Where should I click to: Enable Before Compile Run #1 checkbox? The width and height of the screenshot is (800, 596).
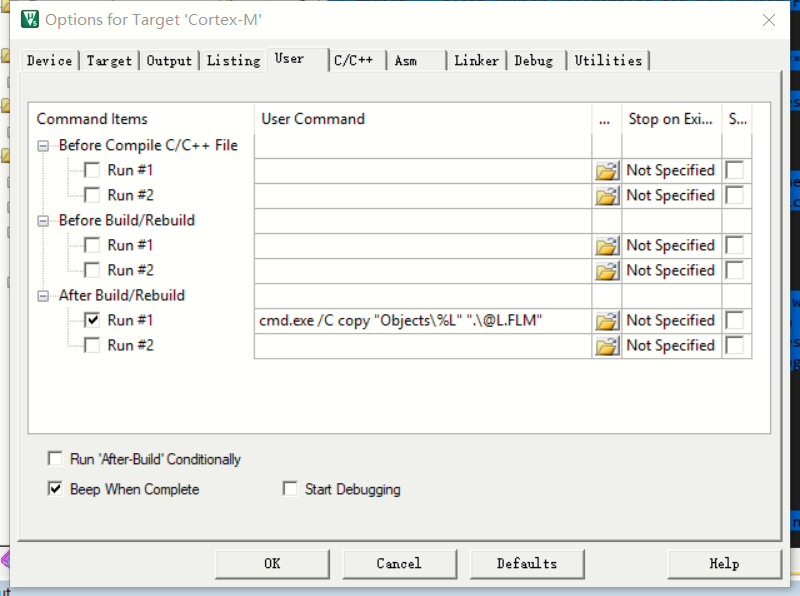click(92, 170)
